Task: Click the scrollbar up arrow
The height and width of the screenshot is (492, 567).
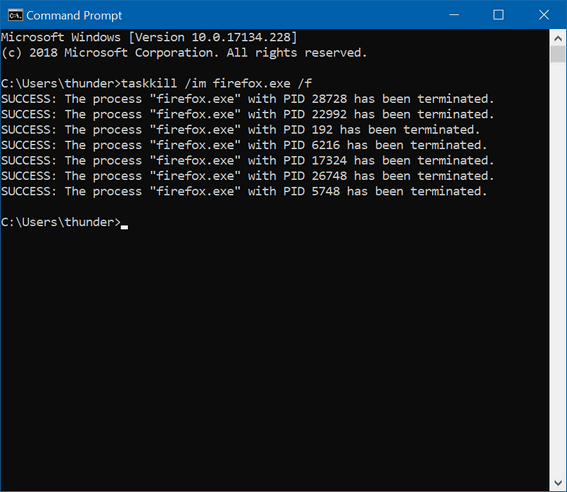Action: [558, 38]
